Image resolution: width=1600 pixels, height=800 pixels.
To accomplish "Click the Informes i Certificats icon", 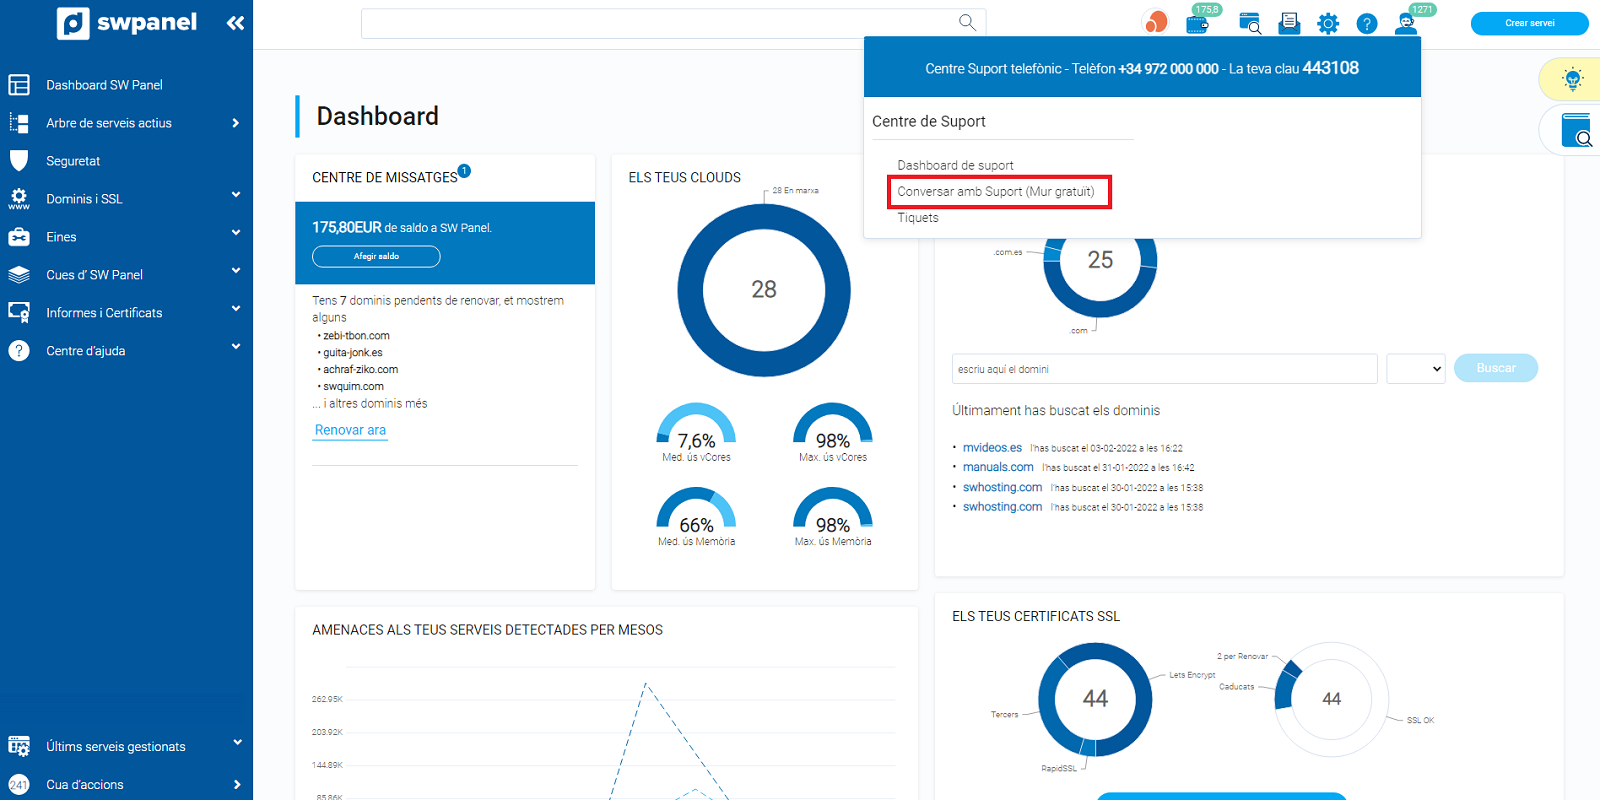I will tap(19, 313).
